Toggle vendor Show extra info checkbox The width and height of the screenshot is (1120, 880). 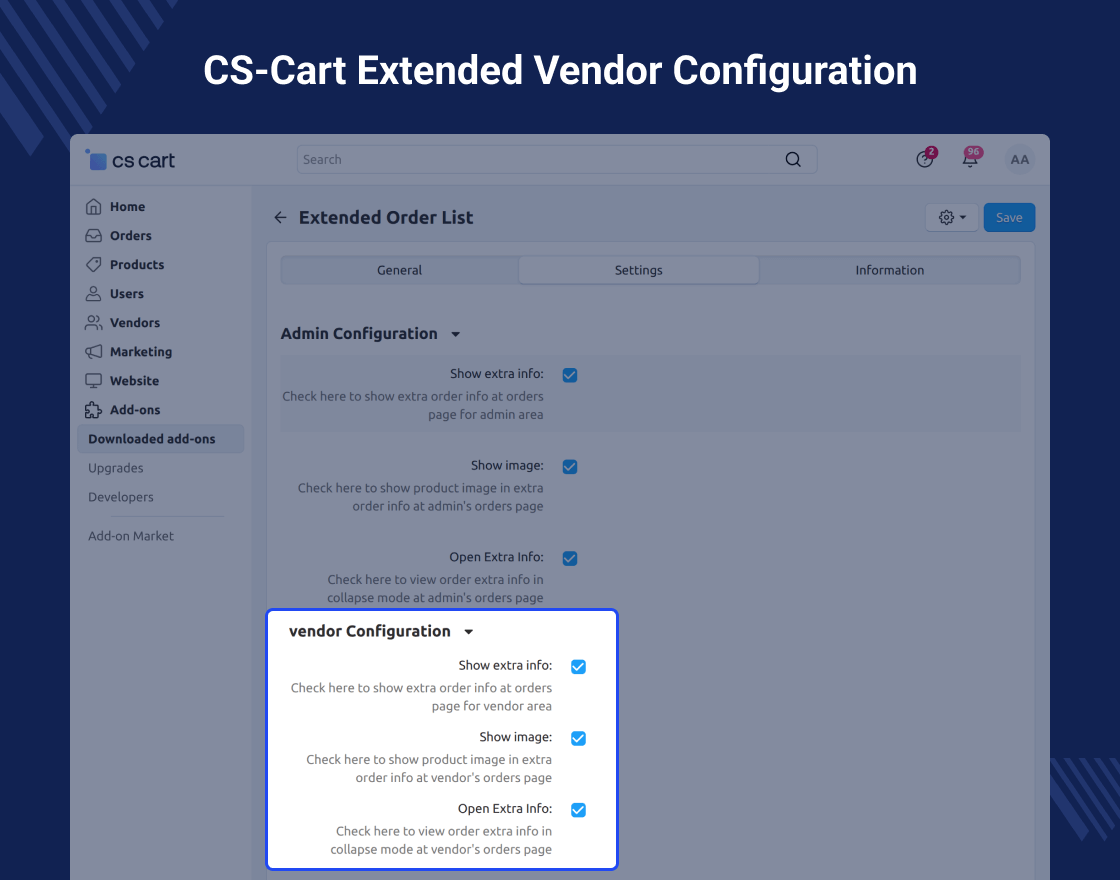click(579, 666)
